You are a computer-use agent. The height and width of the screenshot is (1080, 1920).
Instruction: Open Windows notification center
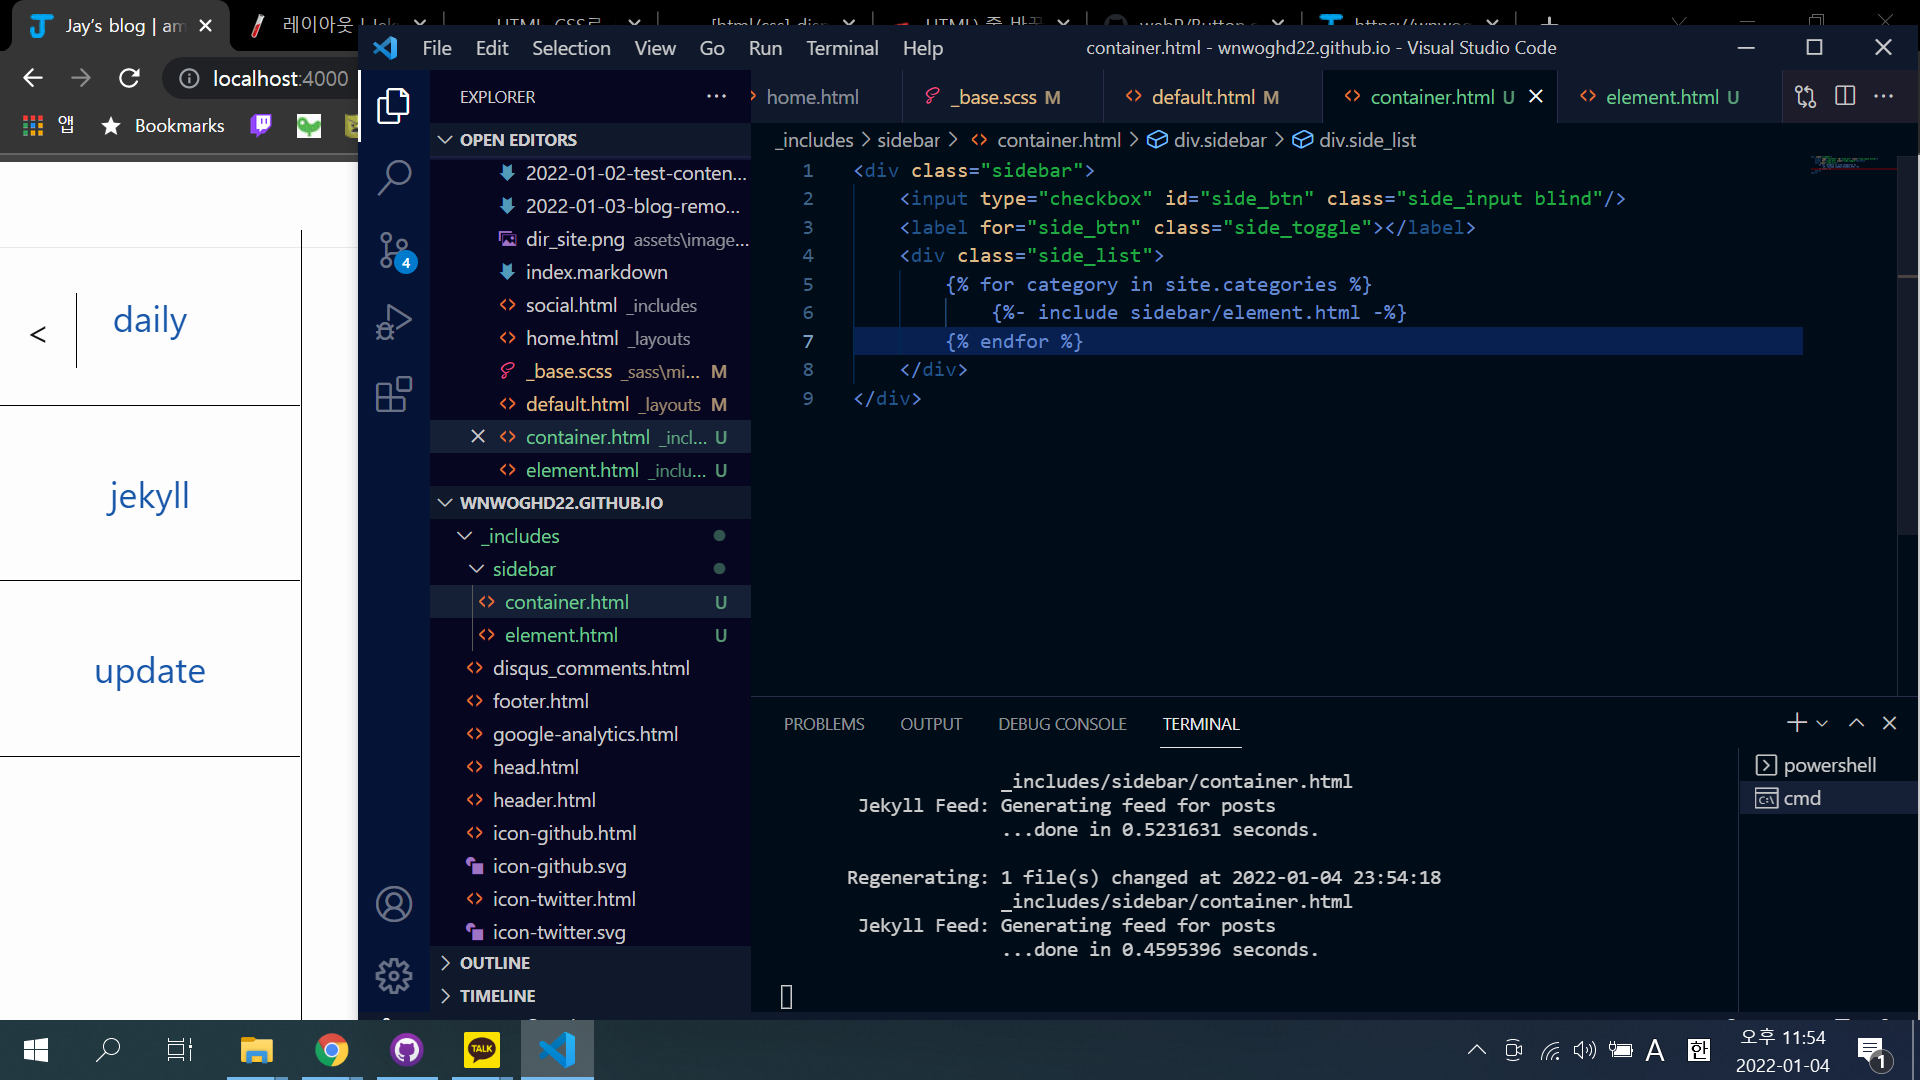1874,1051
